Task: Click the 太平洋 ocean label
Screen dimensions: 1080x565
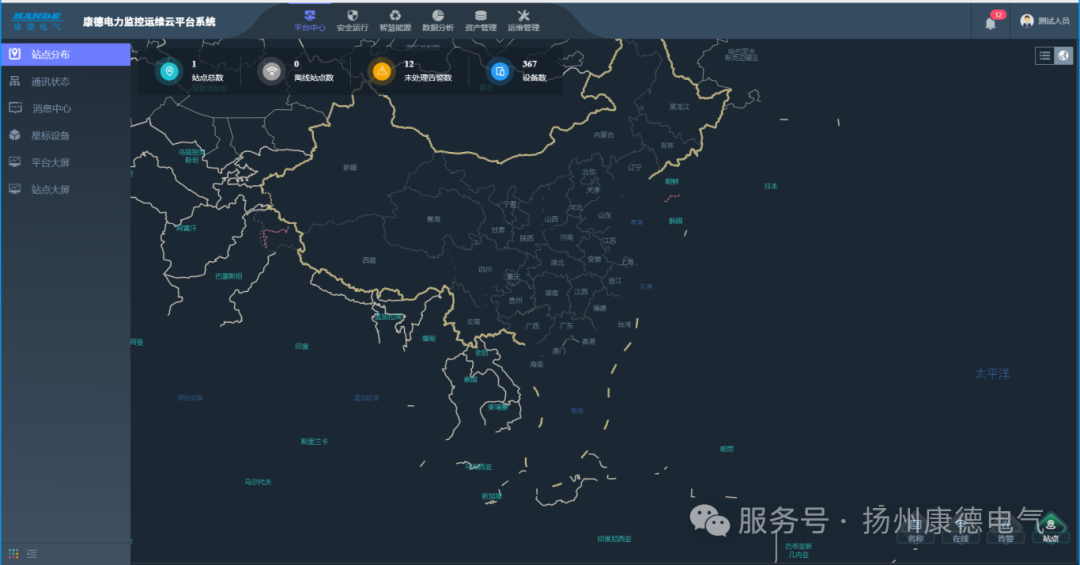Action: 992,373
